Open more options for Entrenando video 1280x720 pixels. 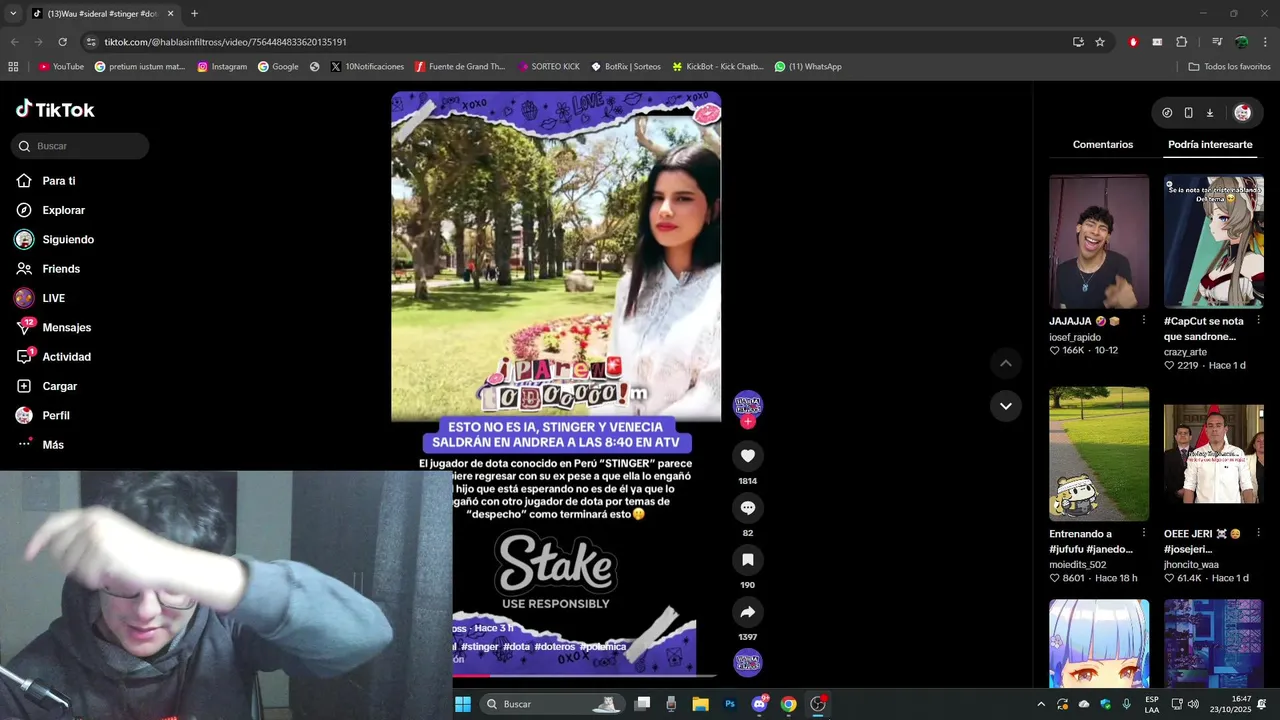tap(1143, 534)
